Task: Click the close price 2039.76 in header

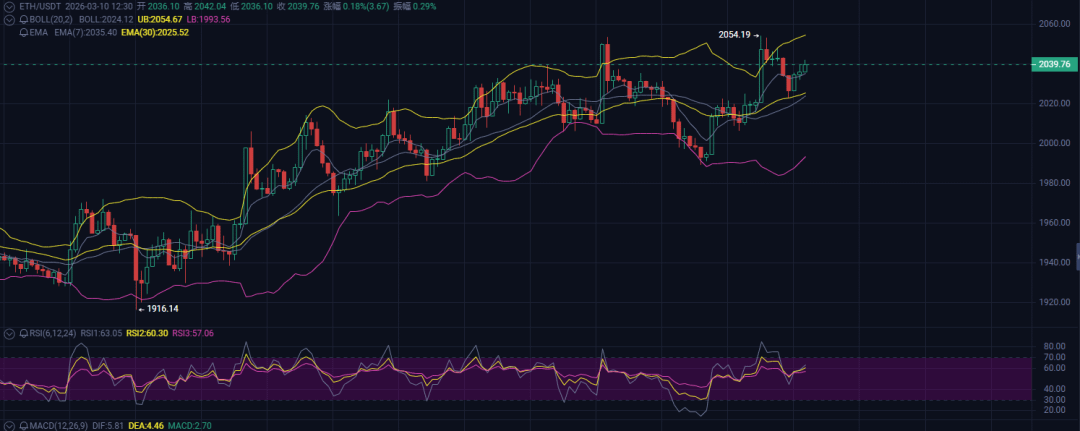Action: pos(305,6)
